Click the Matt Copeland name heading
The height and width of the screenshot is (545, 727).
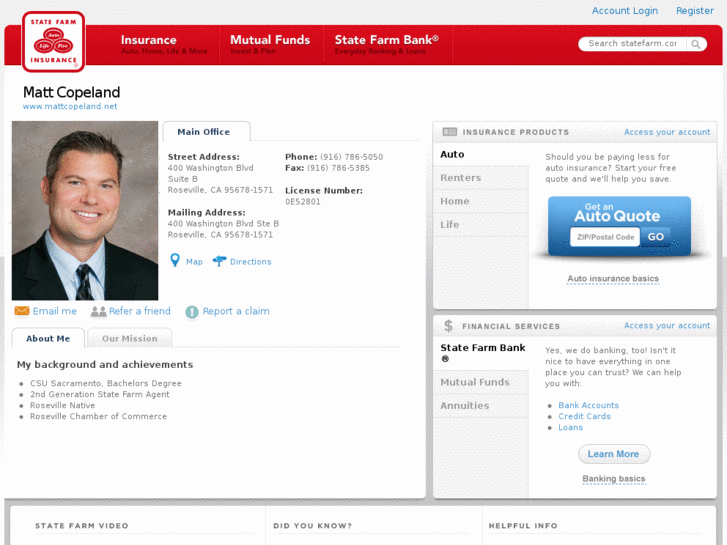pyautogui.click(x=71, y=92)
